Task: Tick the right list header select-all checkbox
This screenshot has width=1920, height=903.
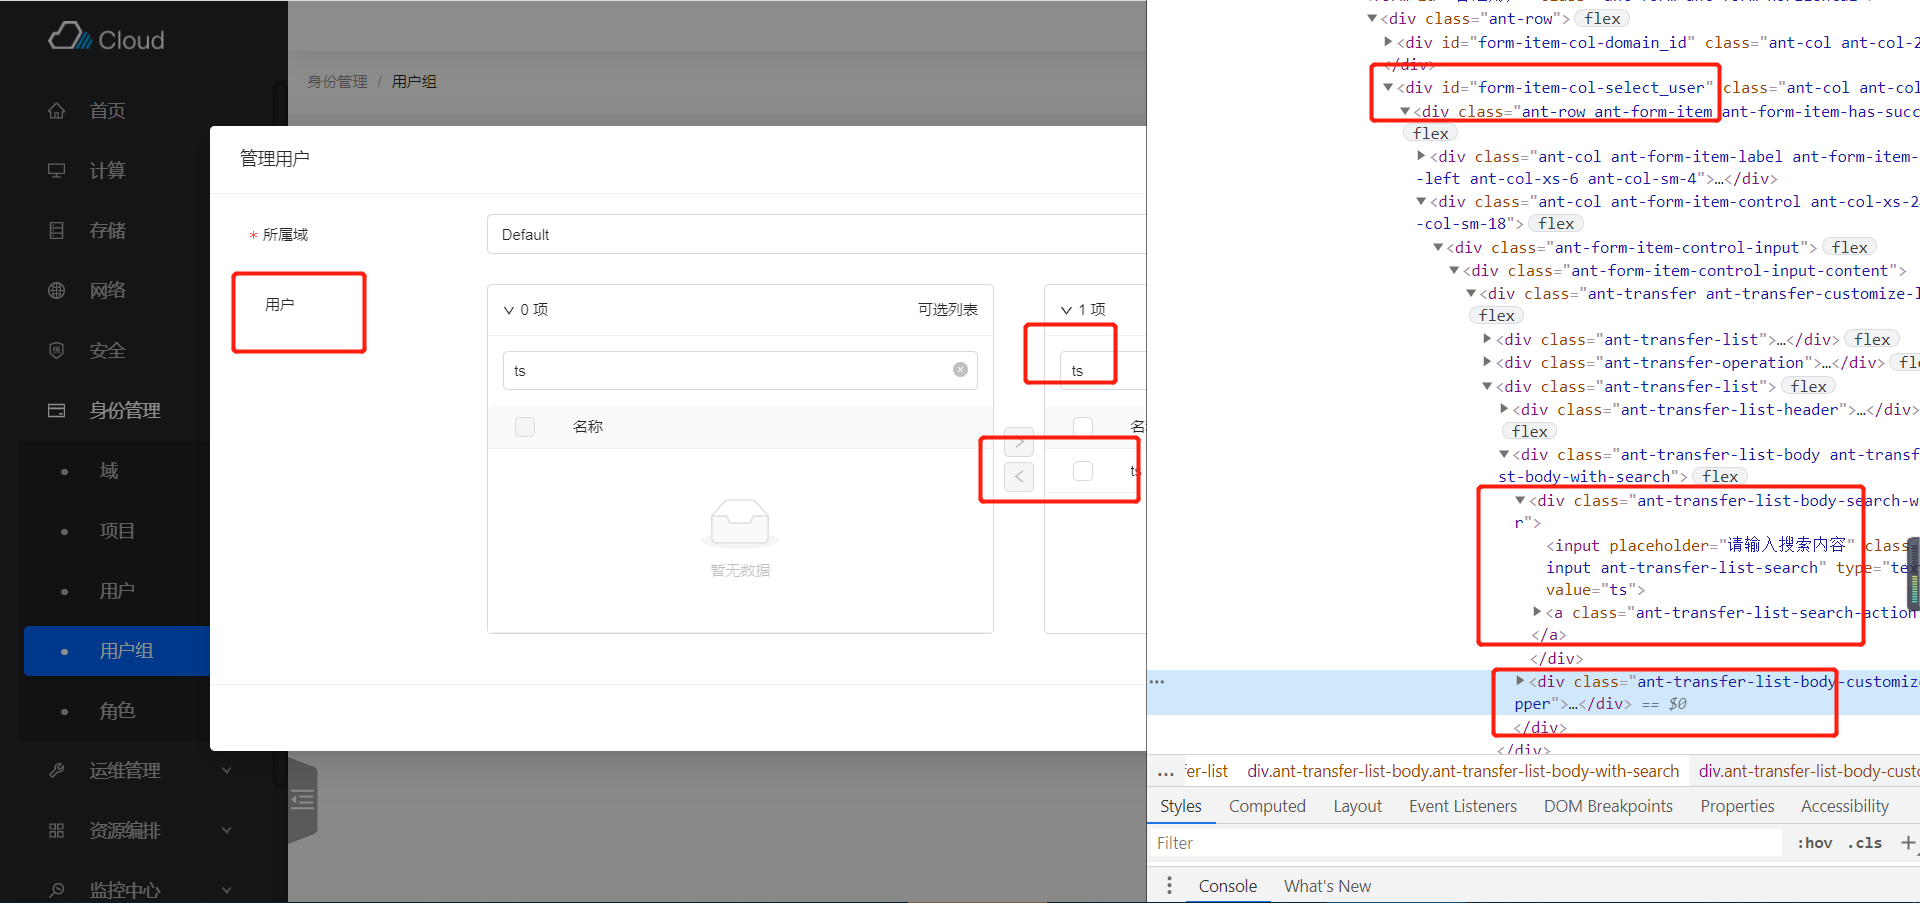Action: click(x=1083, y=427)
